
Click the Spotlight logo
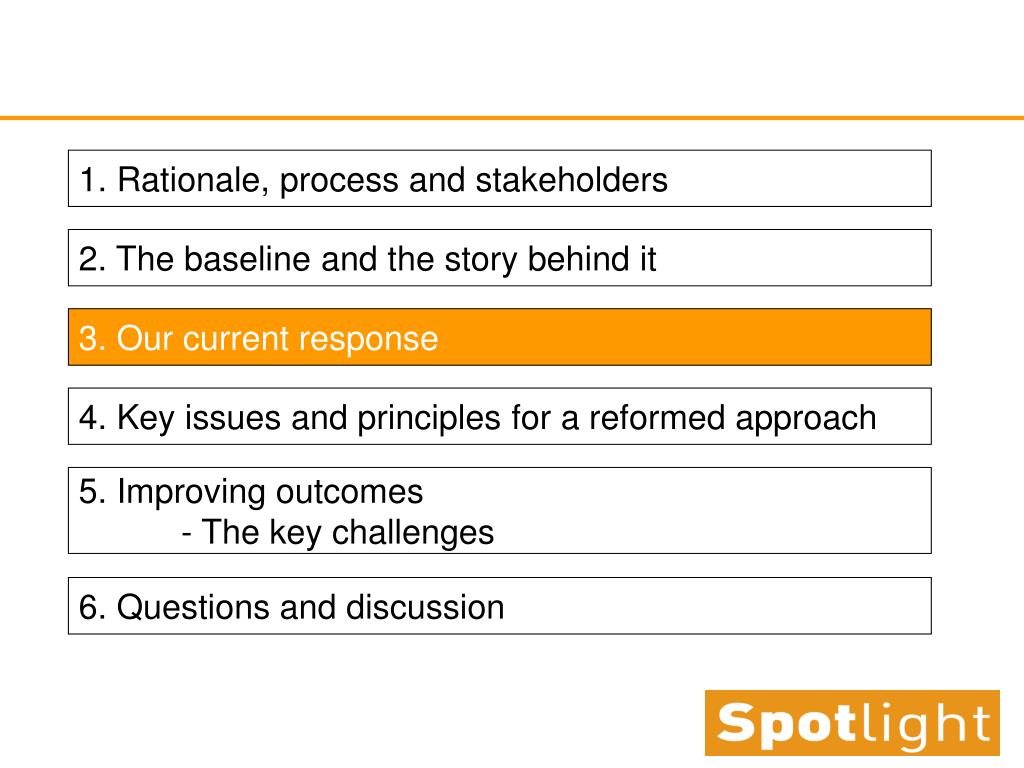(x=852, y=723)
